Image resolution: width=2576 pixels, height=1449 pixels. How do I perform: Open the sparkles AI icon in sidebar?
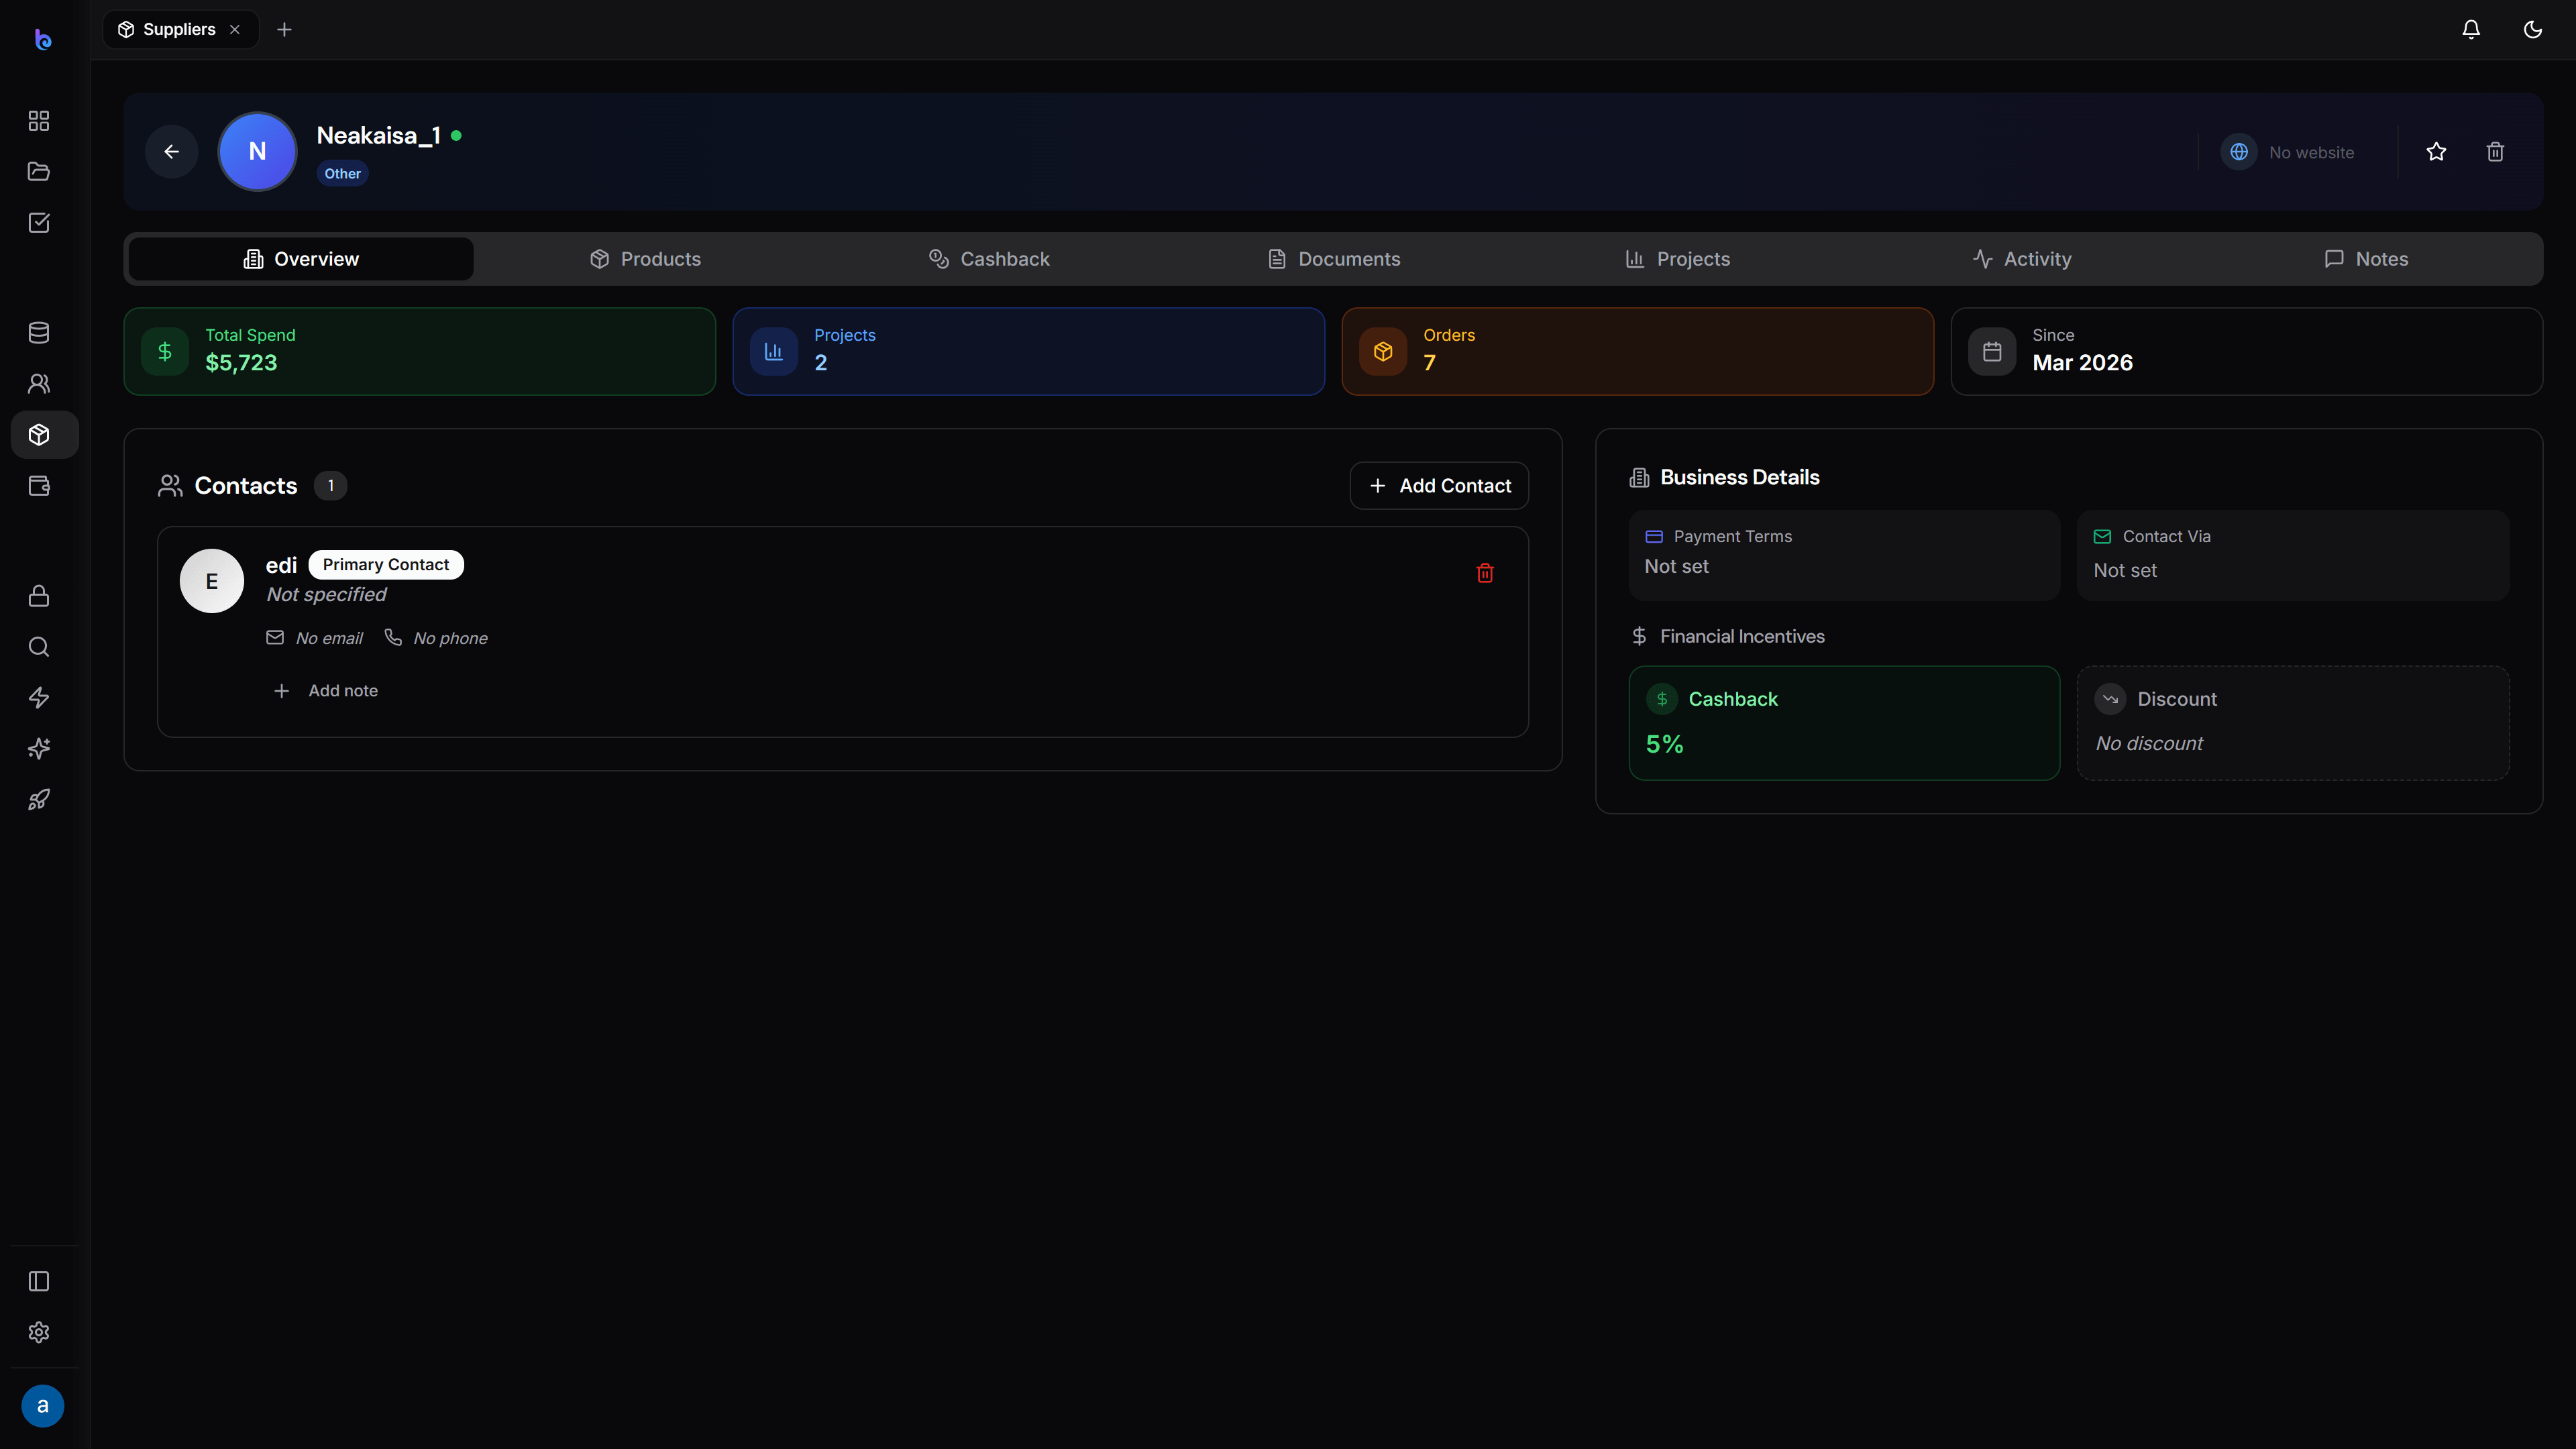pyautogui.click(x=39, y=749)
